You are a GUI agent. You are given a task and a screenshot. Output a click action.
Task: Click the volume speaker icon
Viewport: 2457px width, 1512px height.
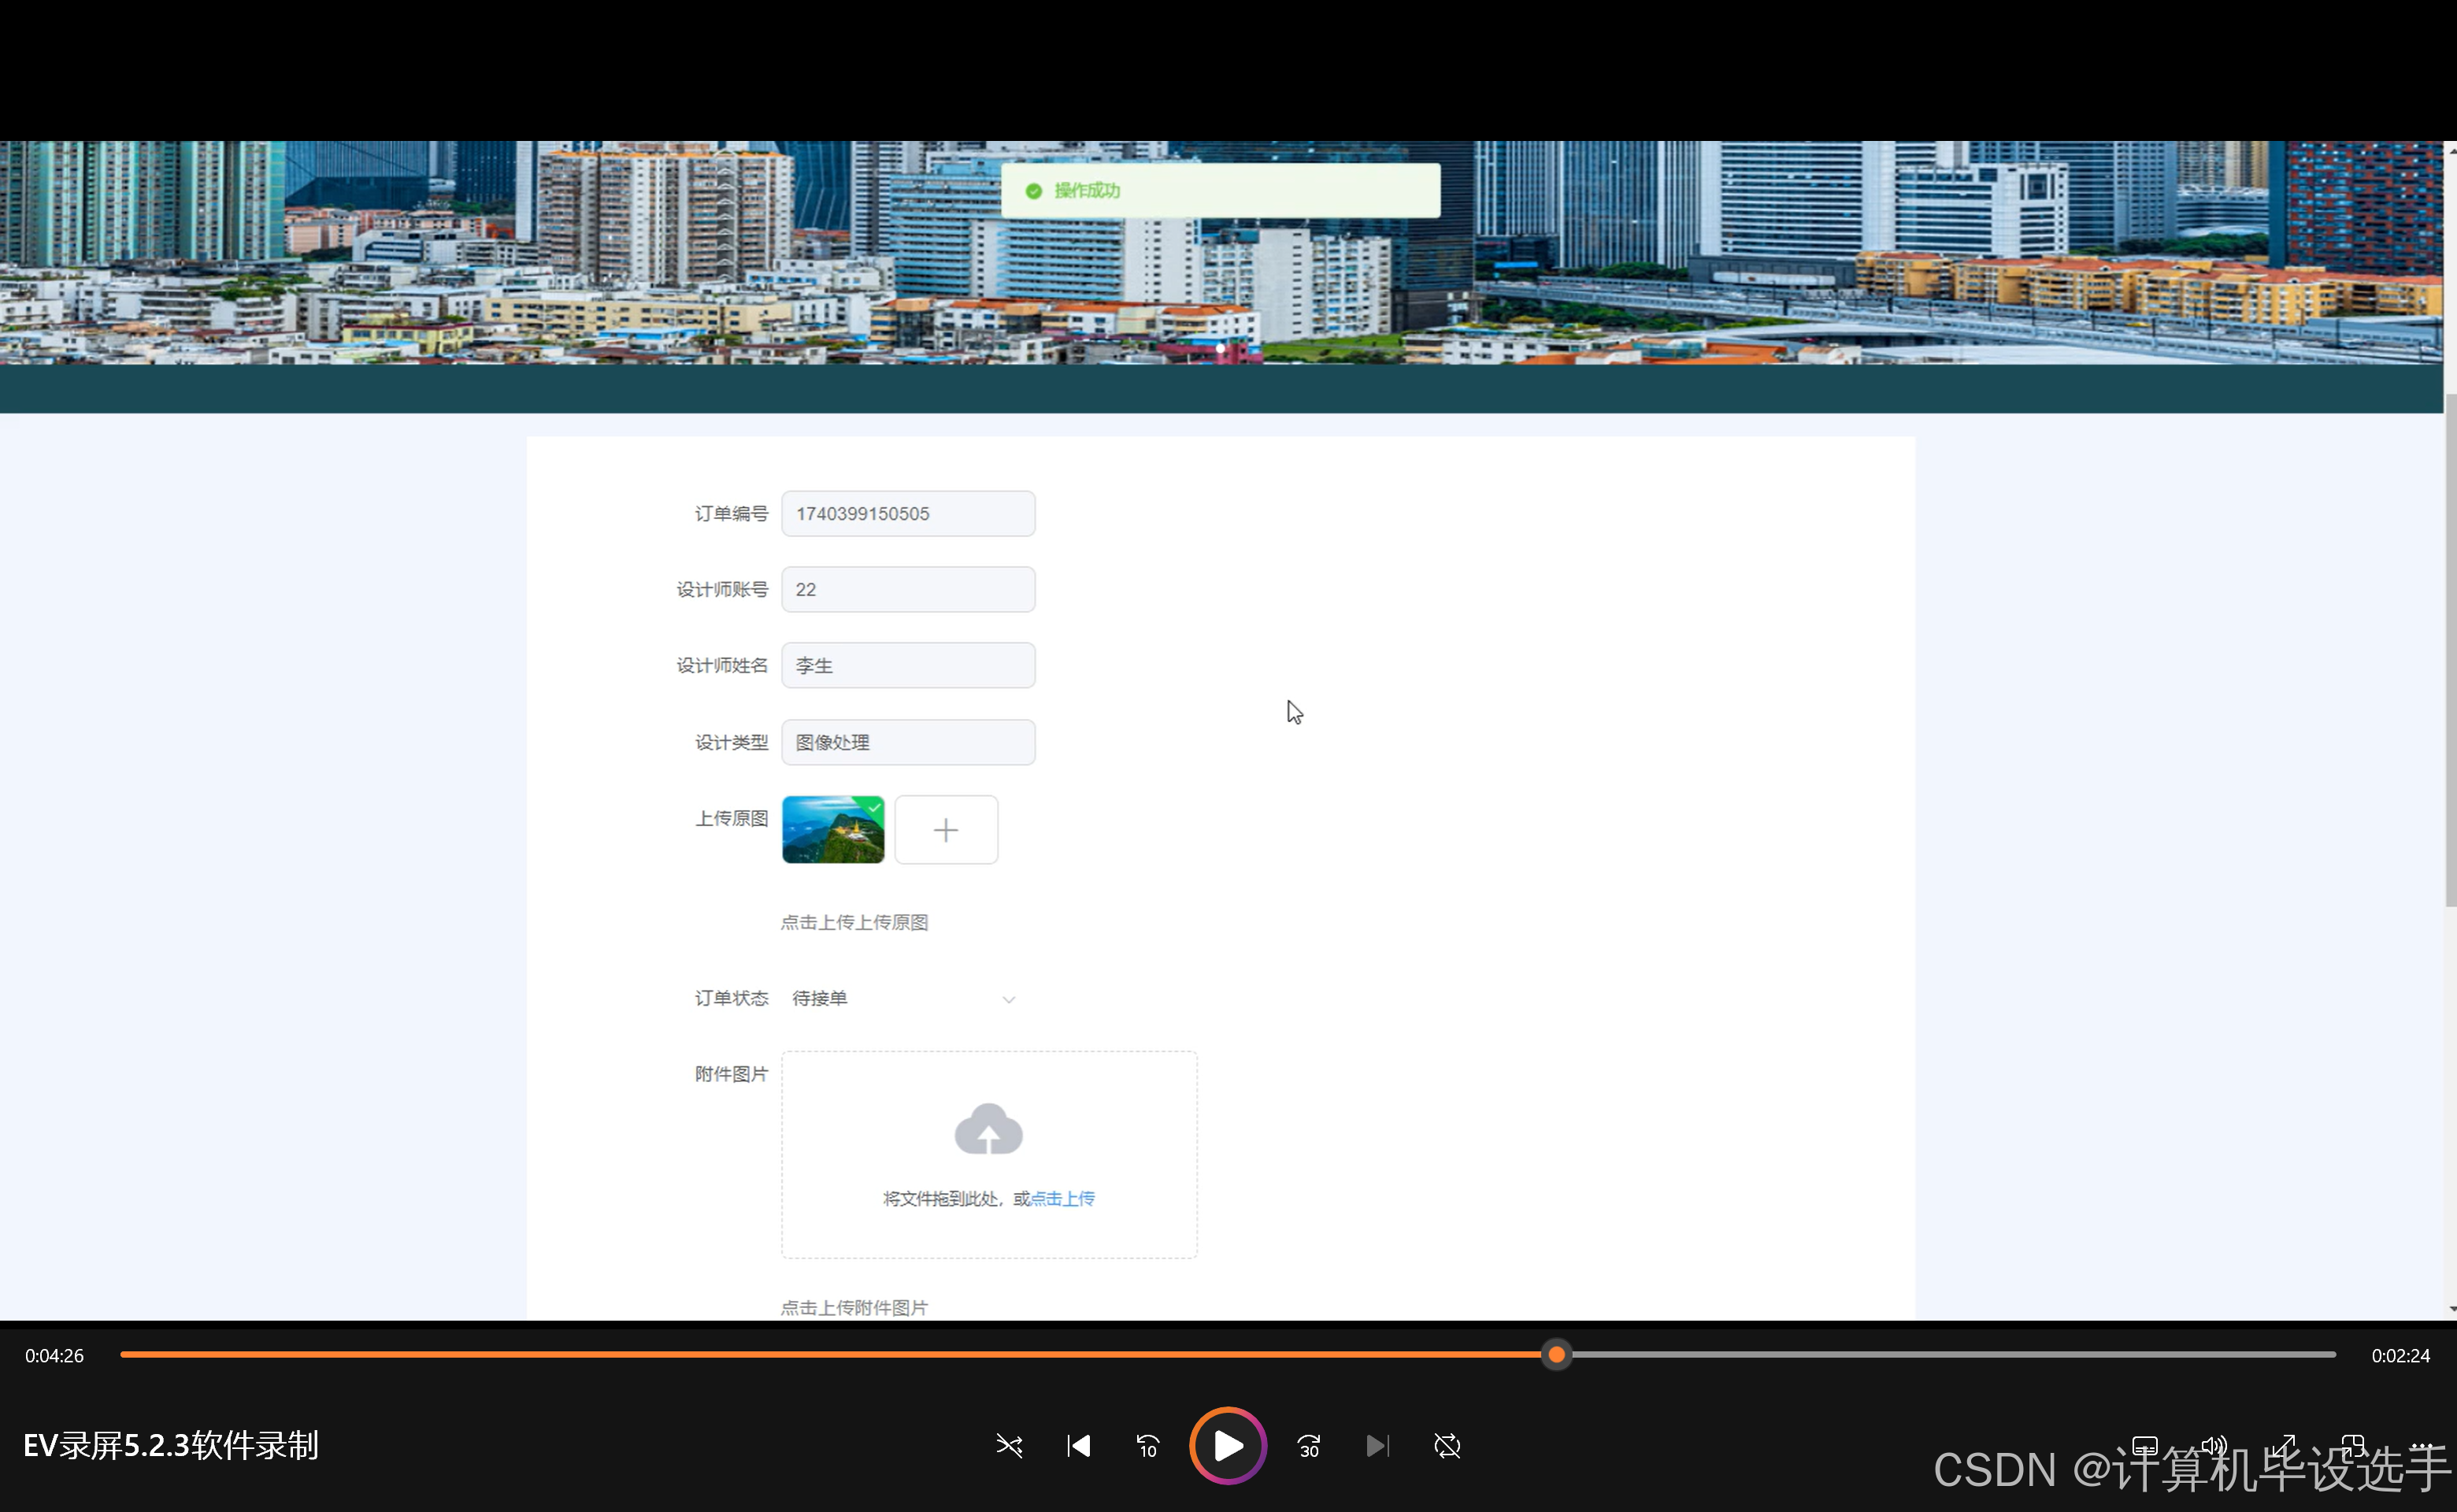(x=2214, y=1446)
